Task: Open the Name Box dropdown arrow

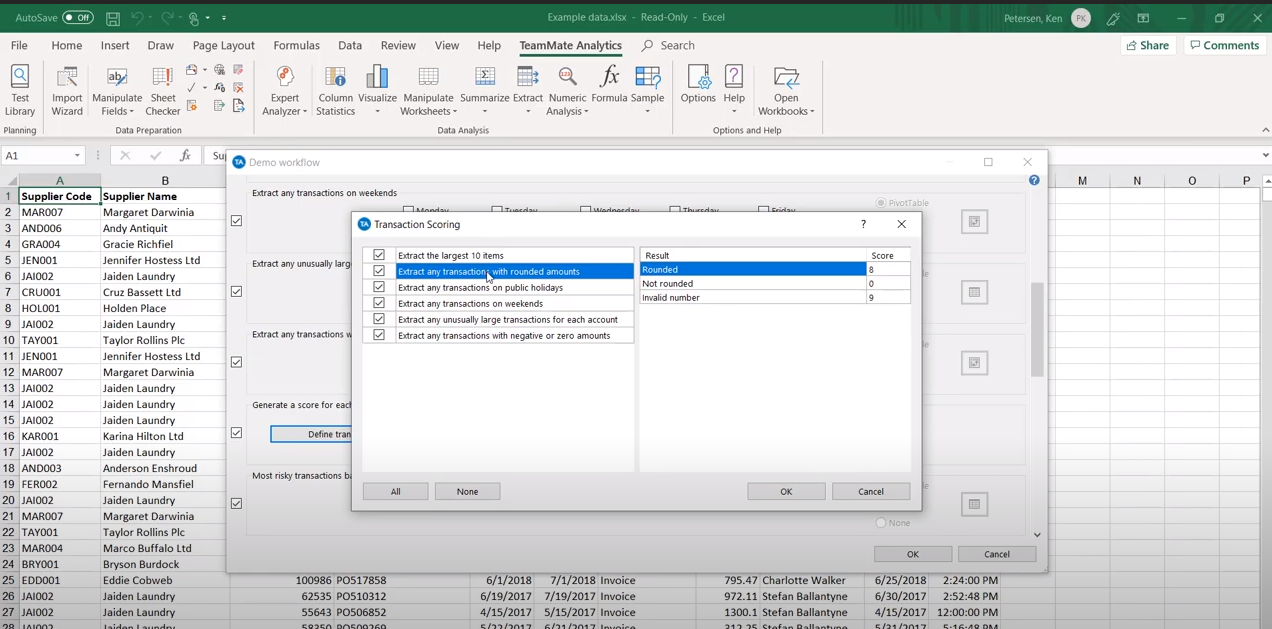Action: click(77, 156)
